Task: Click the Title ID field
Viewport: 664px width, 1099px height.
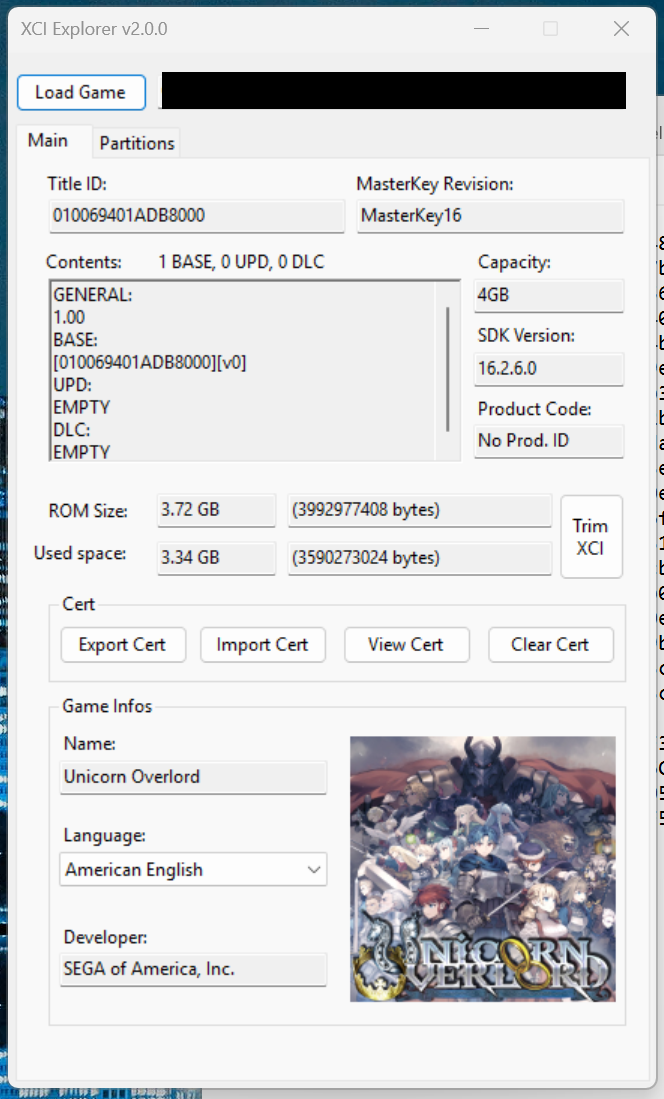Action: point(197,216)
